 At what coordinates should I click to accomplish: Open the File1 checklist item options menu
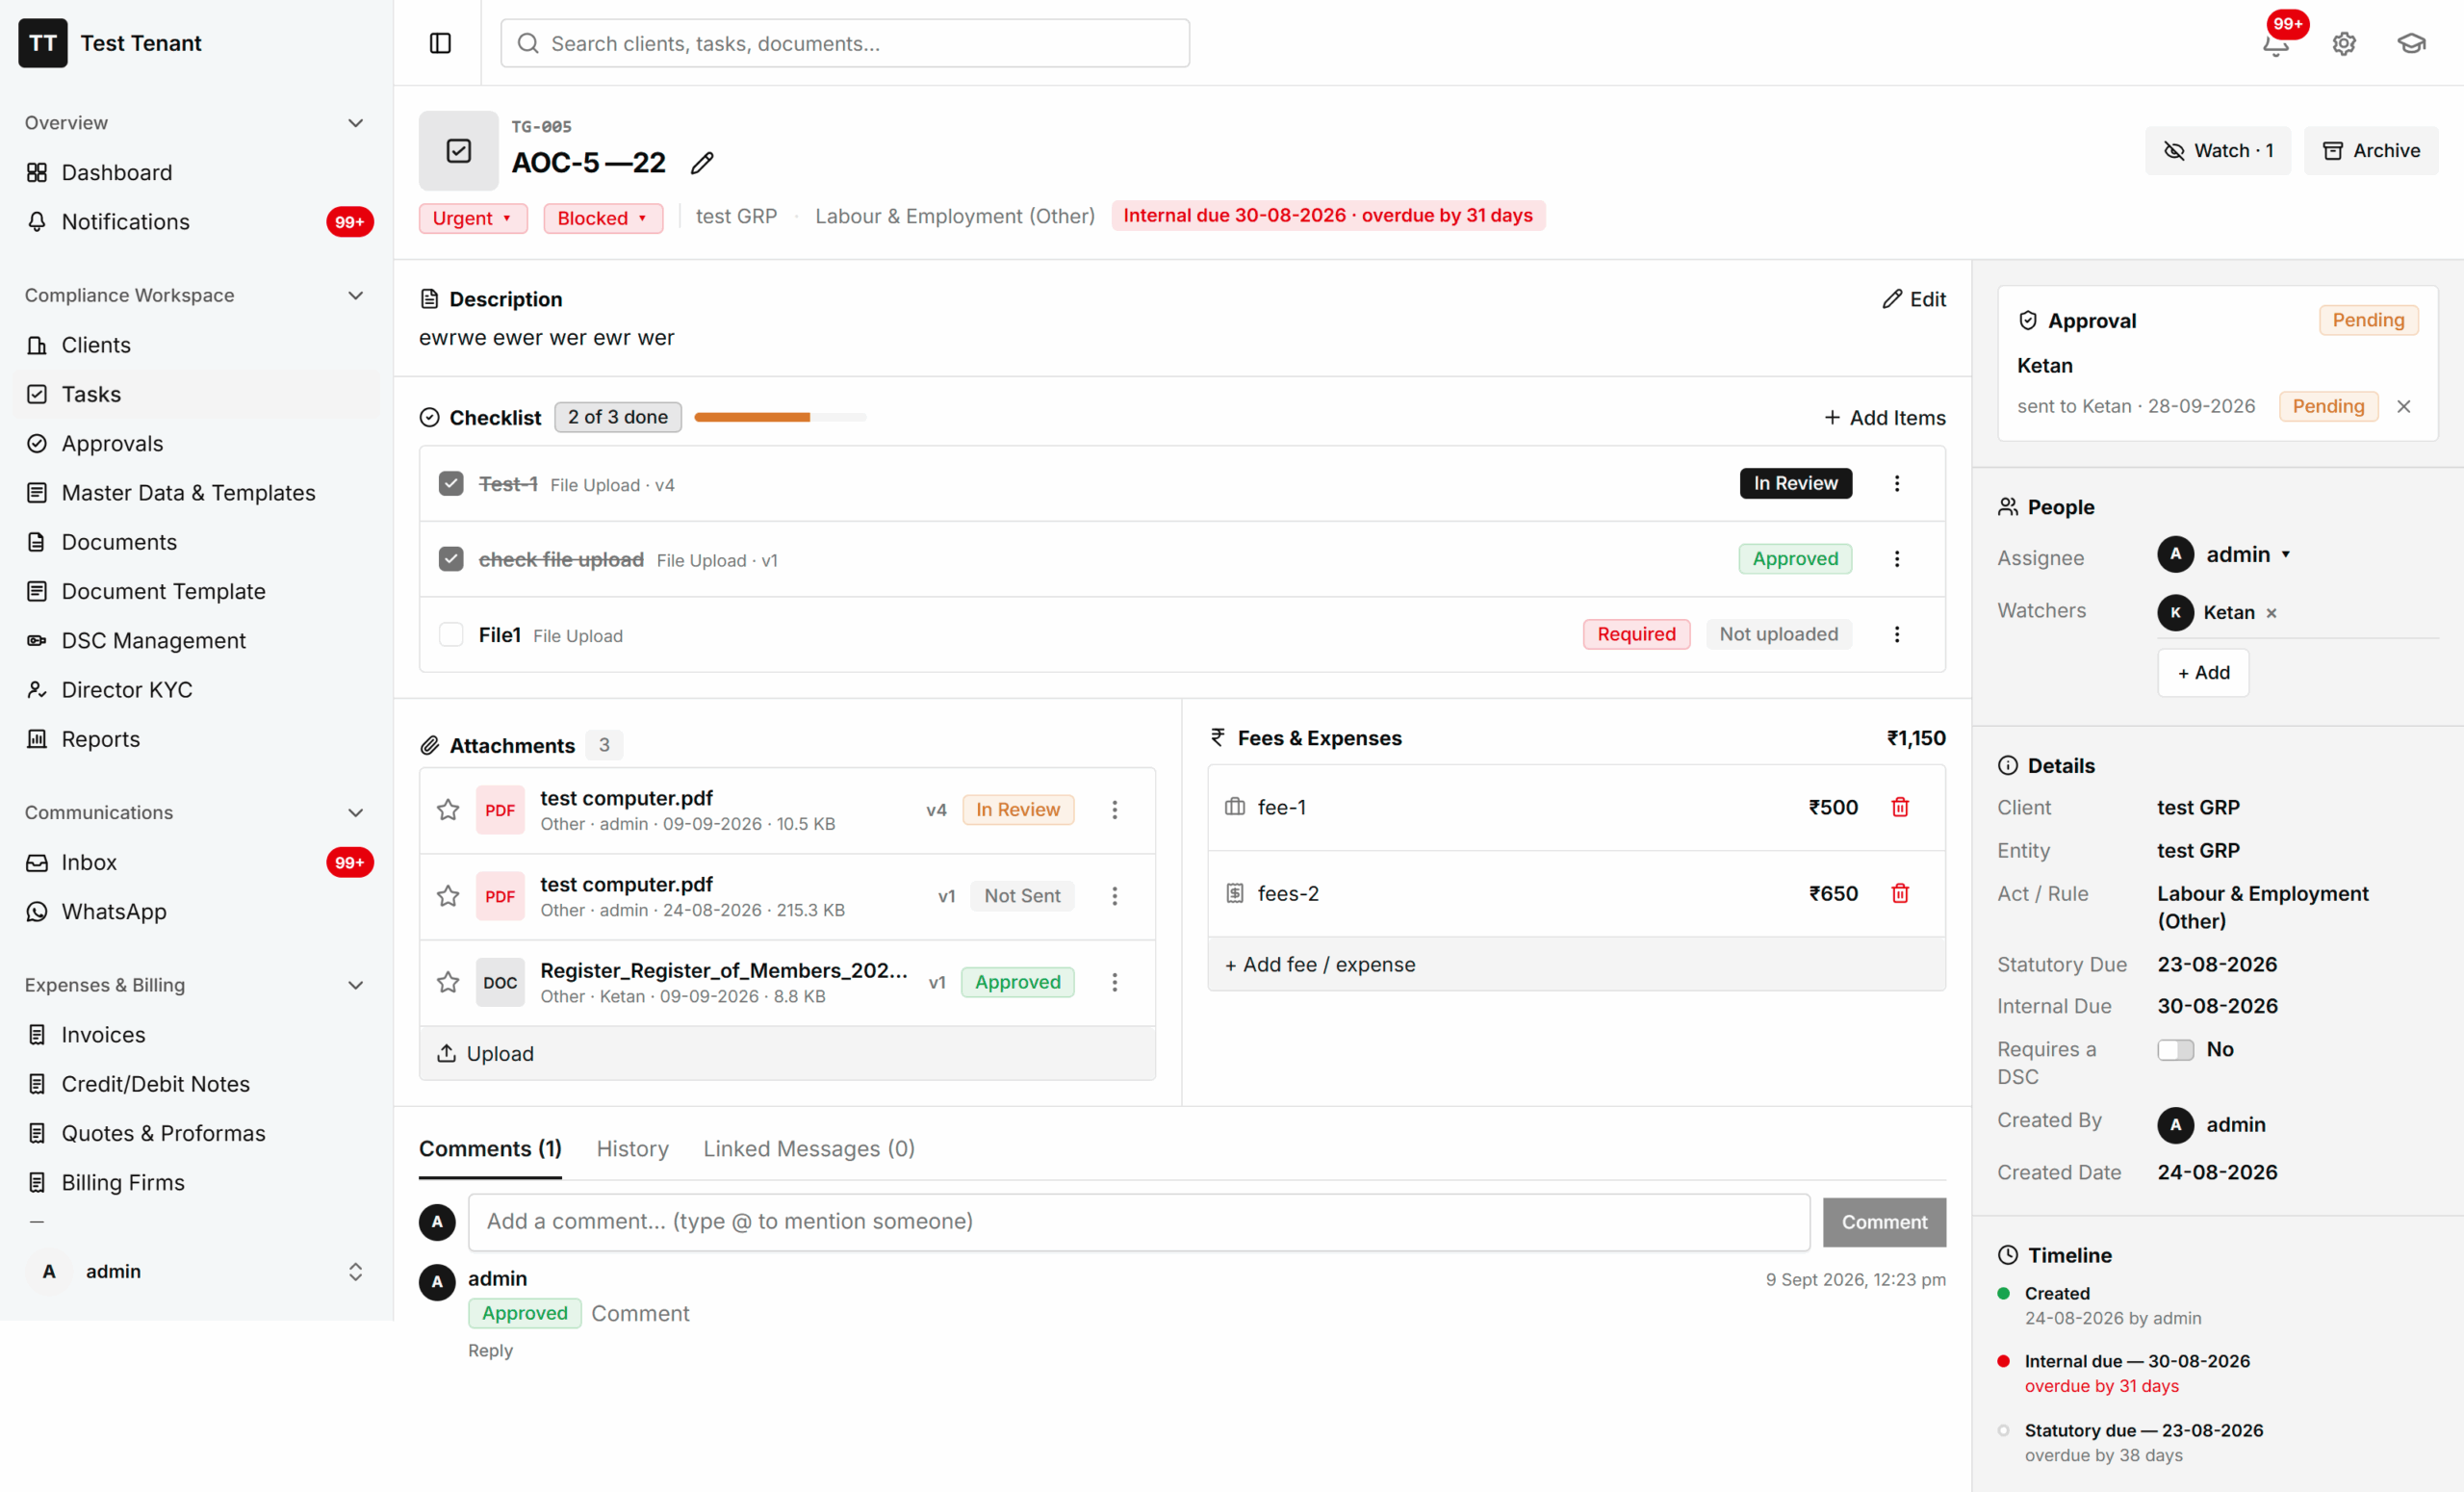(1897, 634)
